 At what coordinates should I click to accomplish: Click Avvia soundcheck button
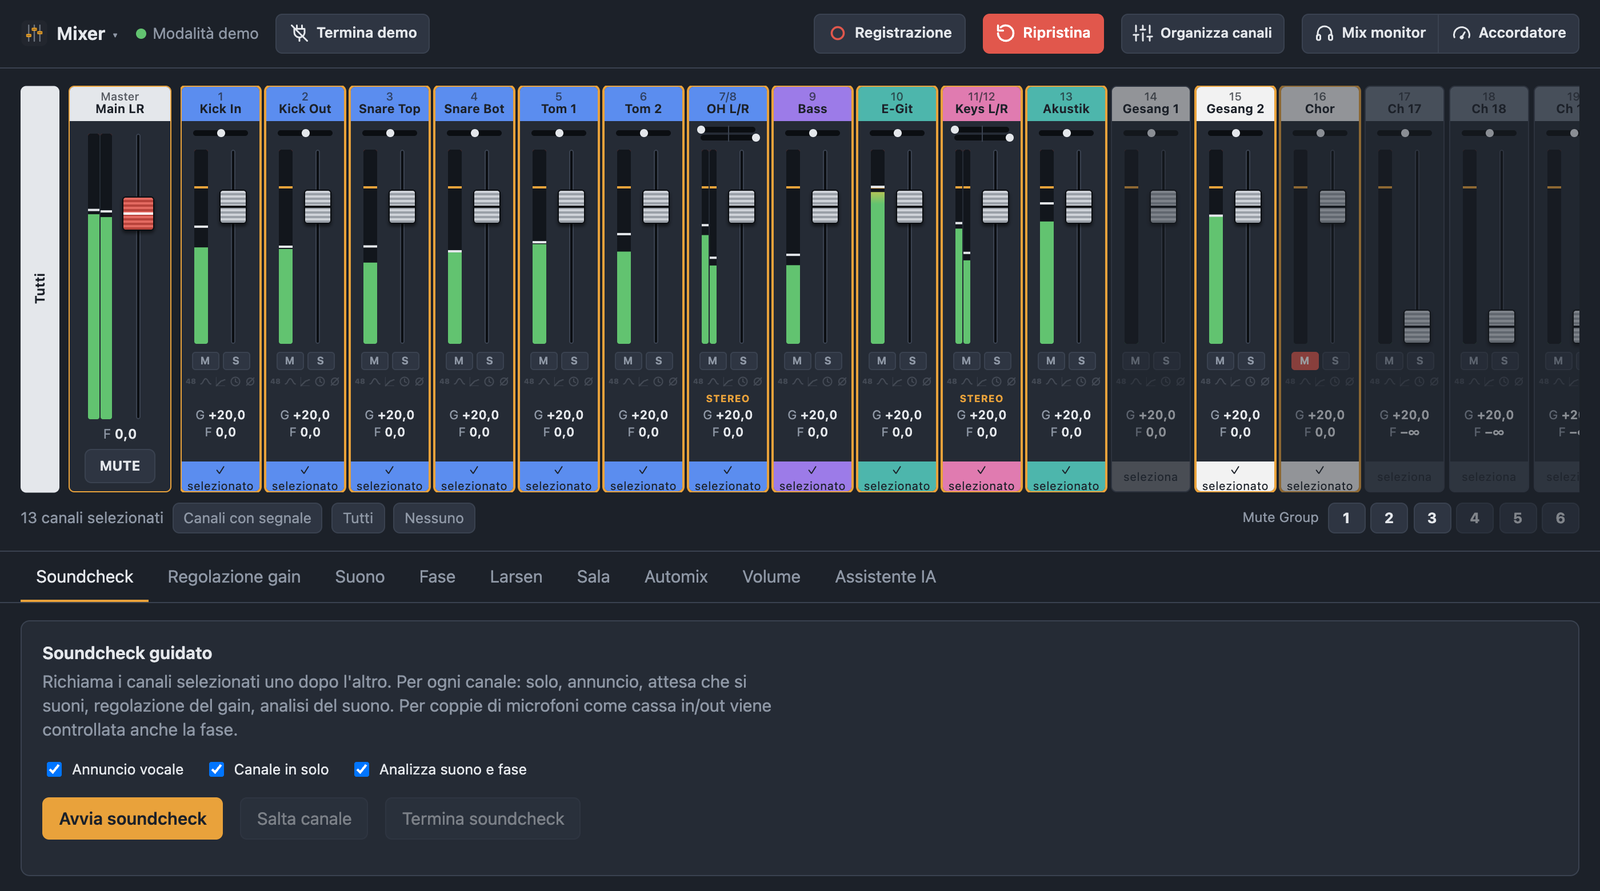click(132, 818)
